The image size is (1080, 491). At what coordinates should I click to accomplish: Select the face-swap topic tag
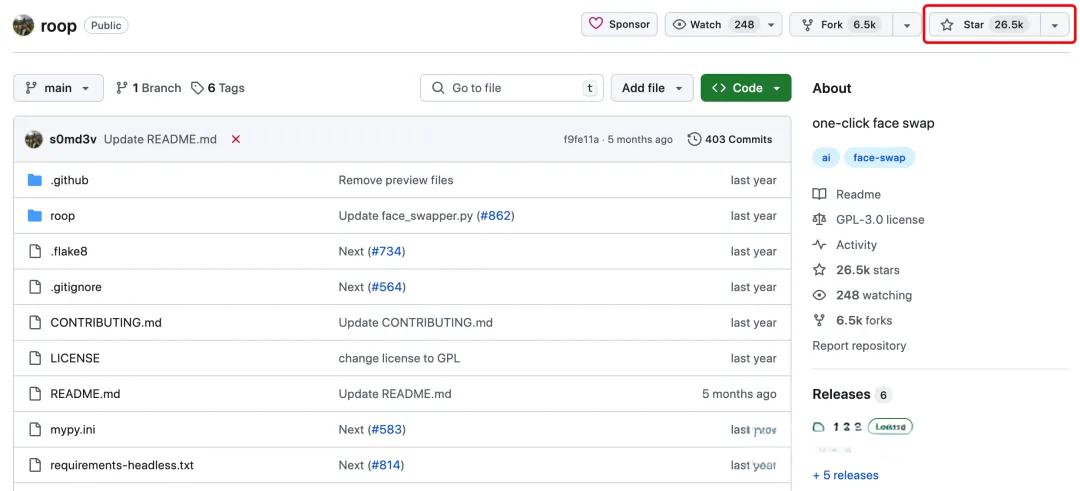coord(880,158)
